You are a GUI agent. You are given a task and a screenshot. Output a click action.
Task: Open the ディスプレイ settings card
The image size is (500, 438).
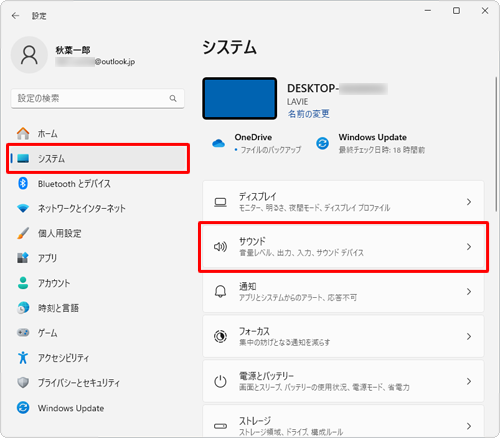pos(343,202)
